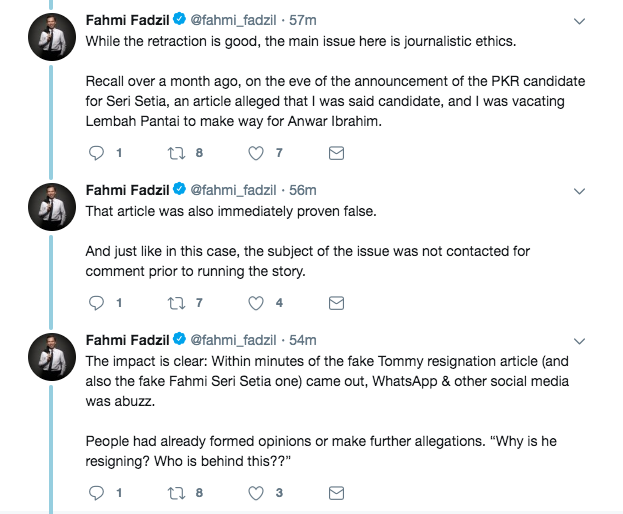Send the 57m tweet via direct message
The image size is (623, 514).
tap(337, 153)
